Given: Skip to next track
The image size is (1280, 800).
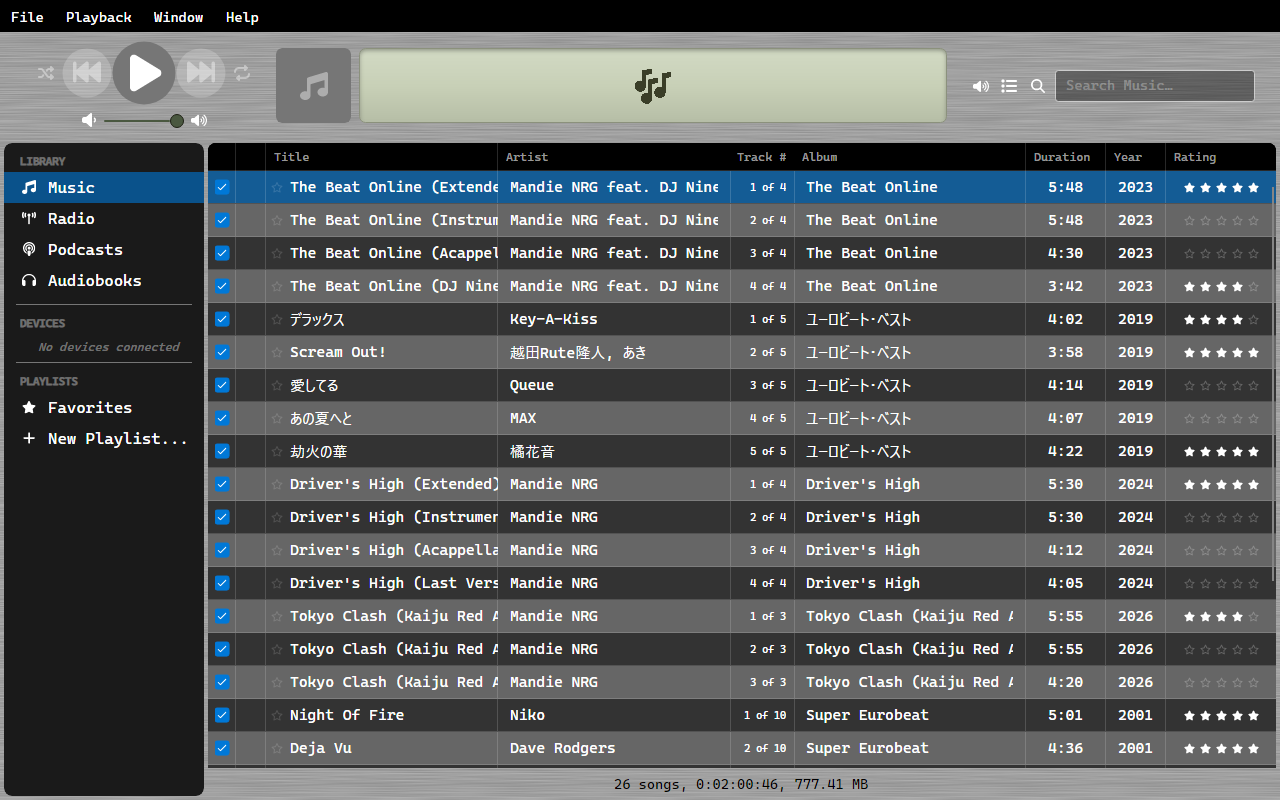Looking at the screenshot, I should (x=201, y=72).
